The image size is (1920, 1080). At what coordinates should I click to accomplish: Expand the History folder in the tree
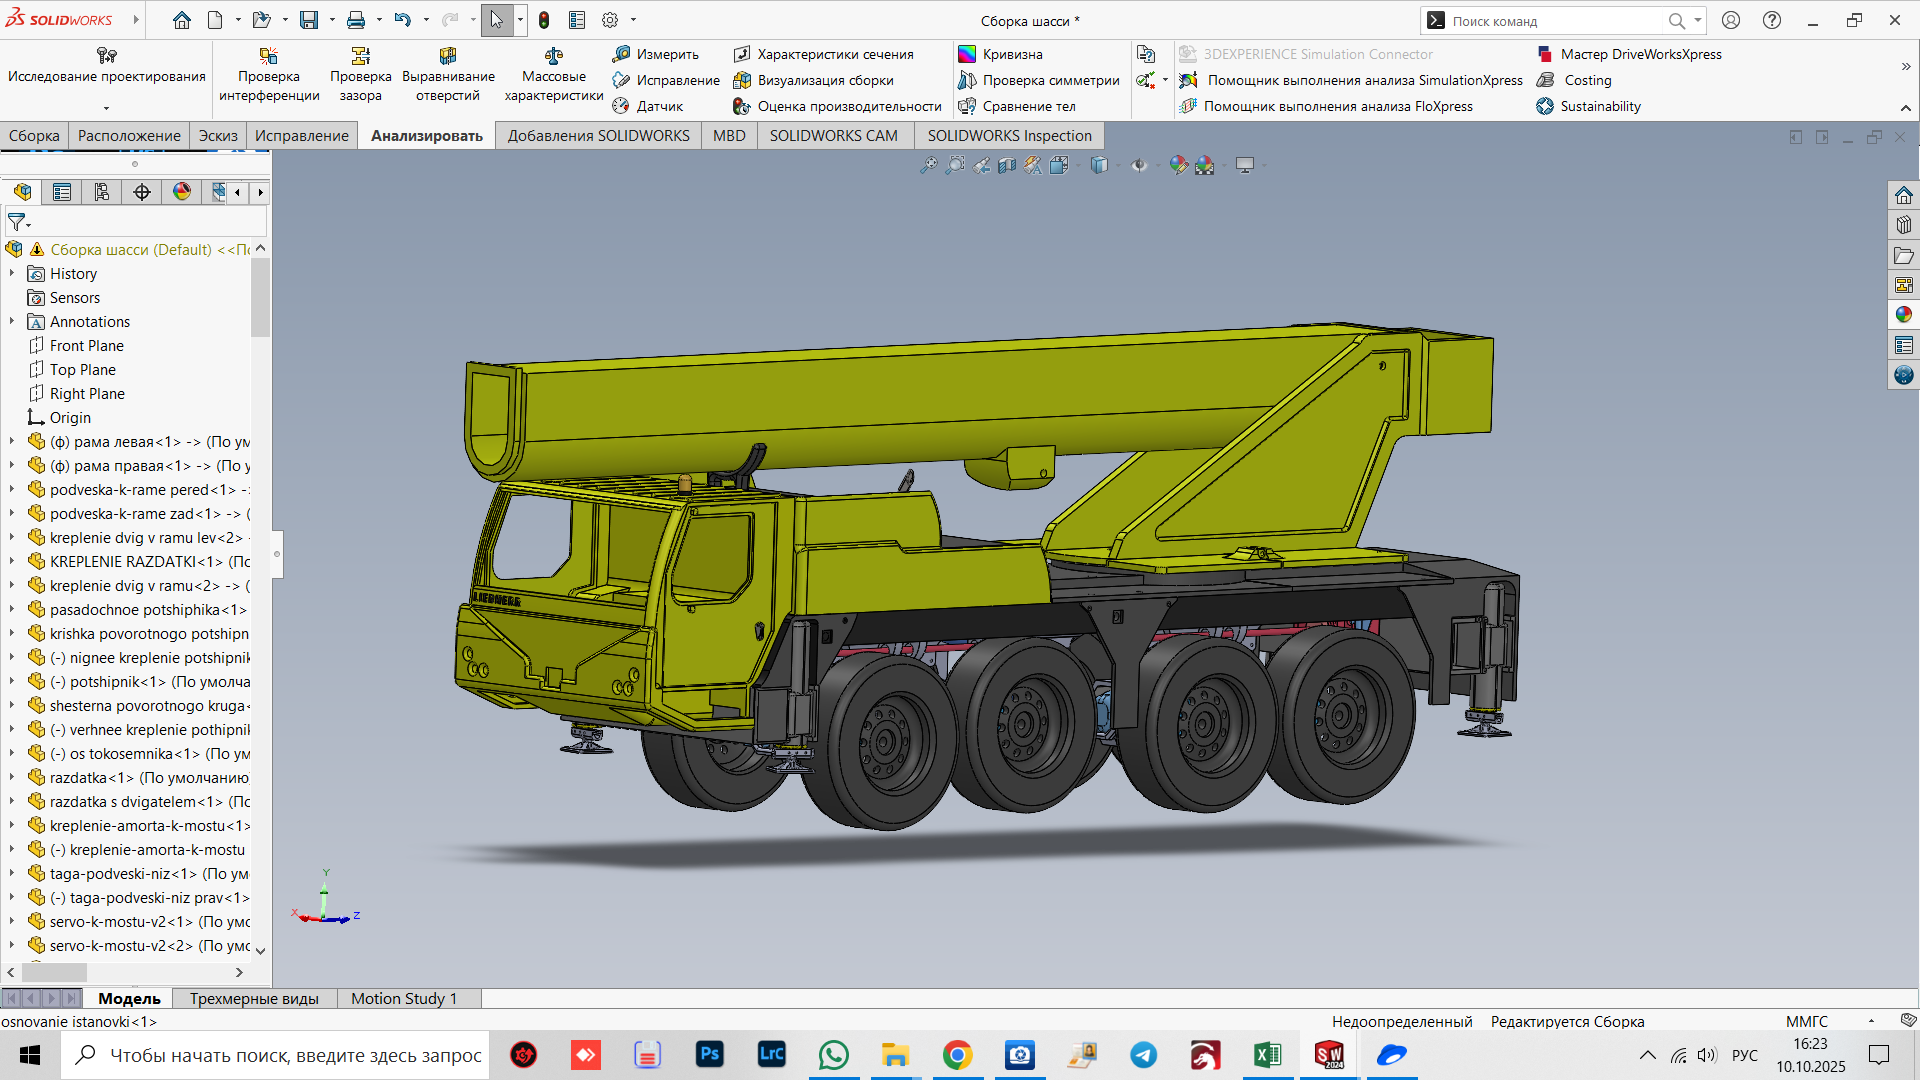pos(12,273)
